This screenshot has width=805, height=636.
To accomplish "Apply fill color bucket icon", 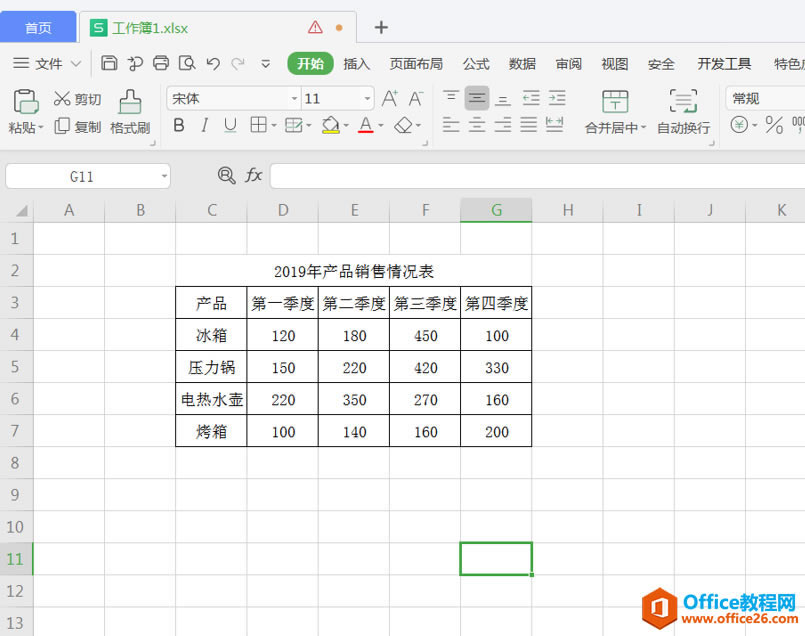I will pos(331,125).
